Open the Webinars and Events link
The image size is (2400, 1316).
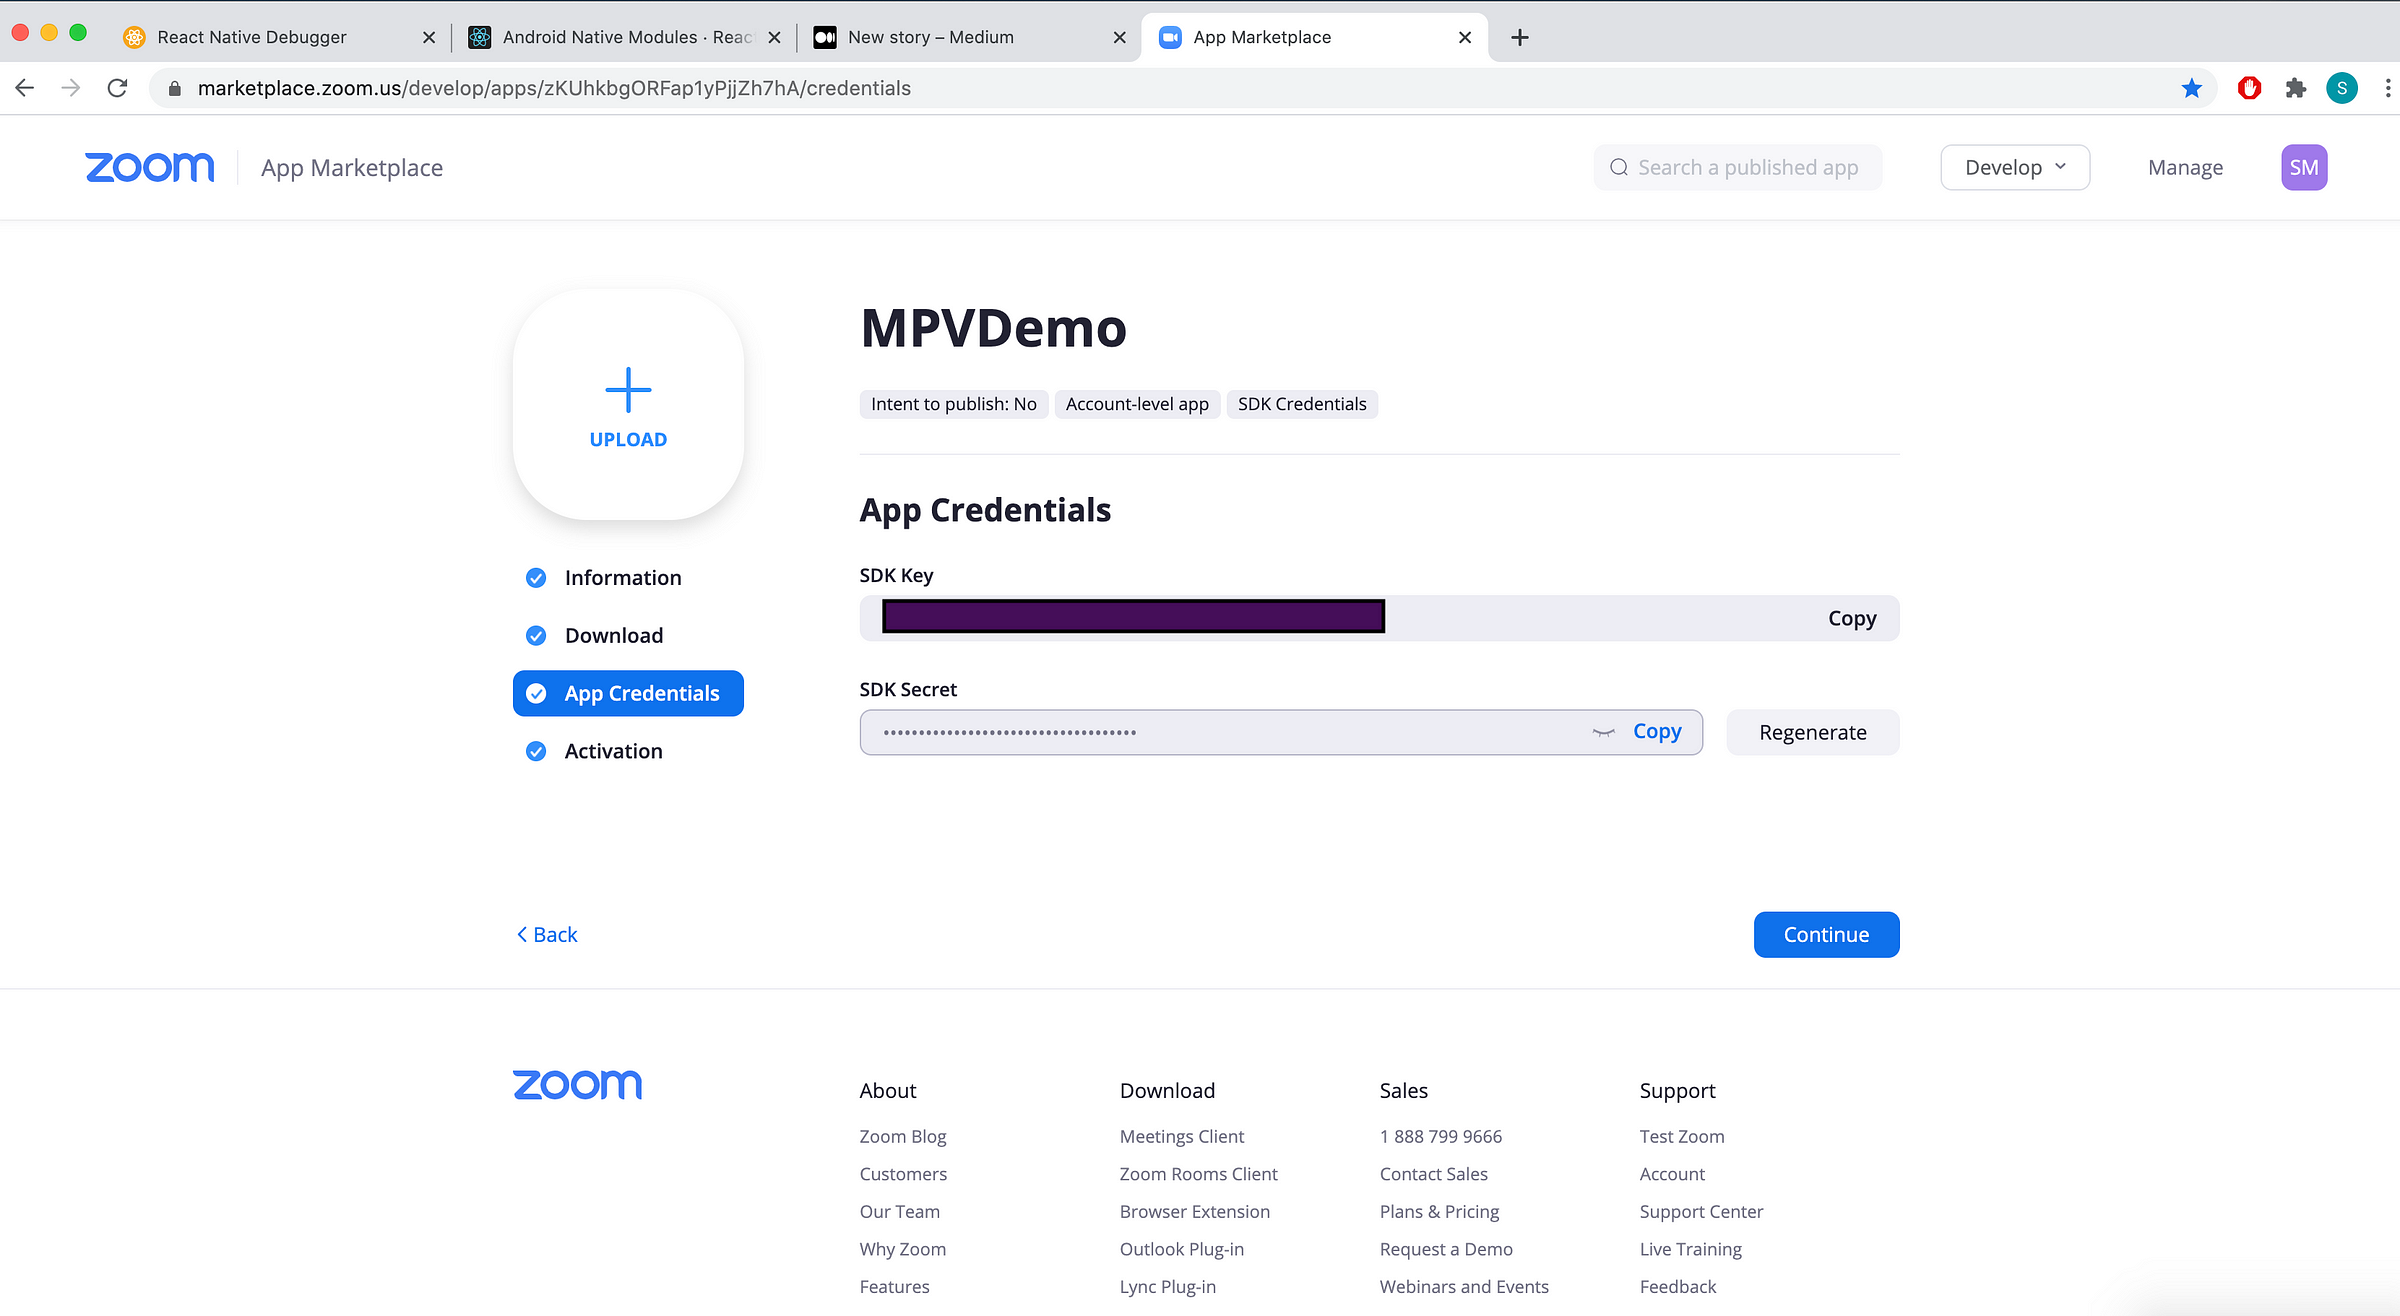1464,1286
